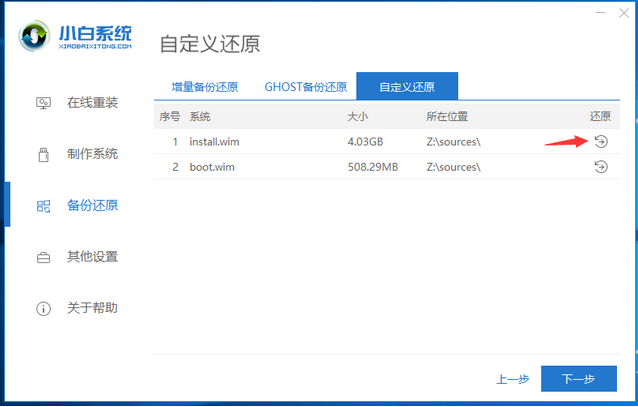Click the 4.03GB size cell
The height and width of the screenshot is (407, 638).
tap(365, 142)
